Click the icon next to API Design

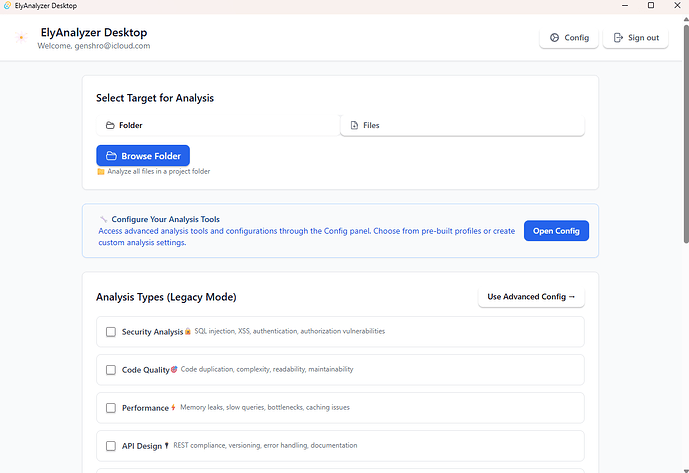(x=166, y=446)
